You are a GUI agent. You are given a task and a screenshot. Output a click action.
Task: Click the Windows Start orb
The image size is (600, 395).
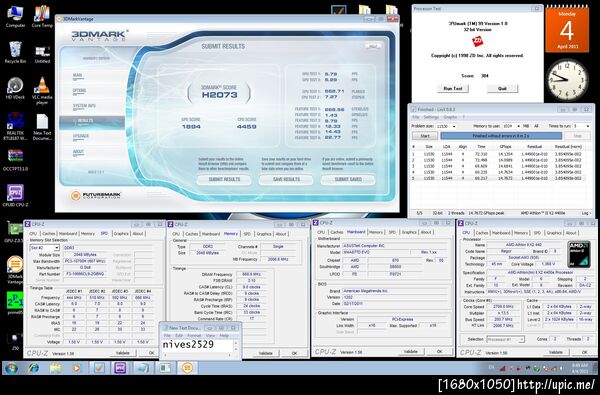11,368
